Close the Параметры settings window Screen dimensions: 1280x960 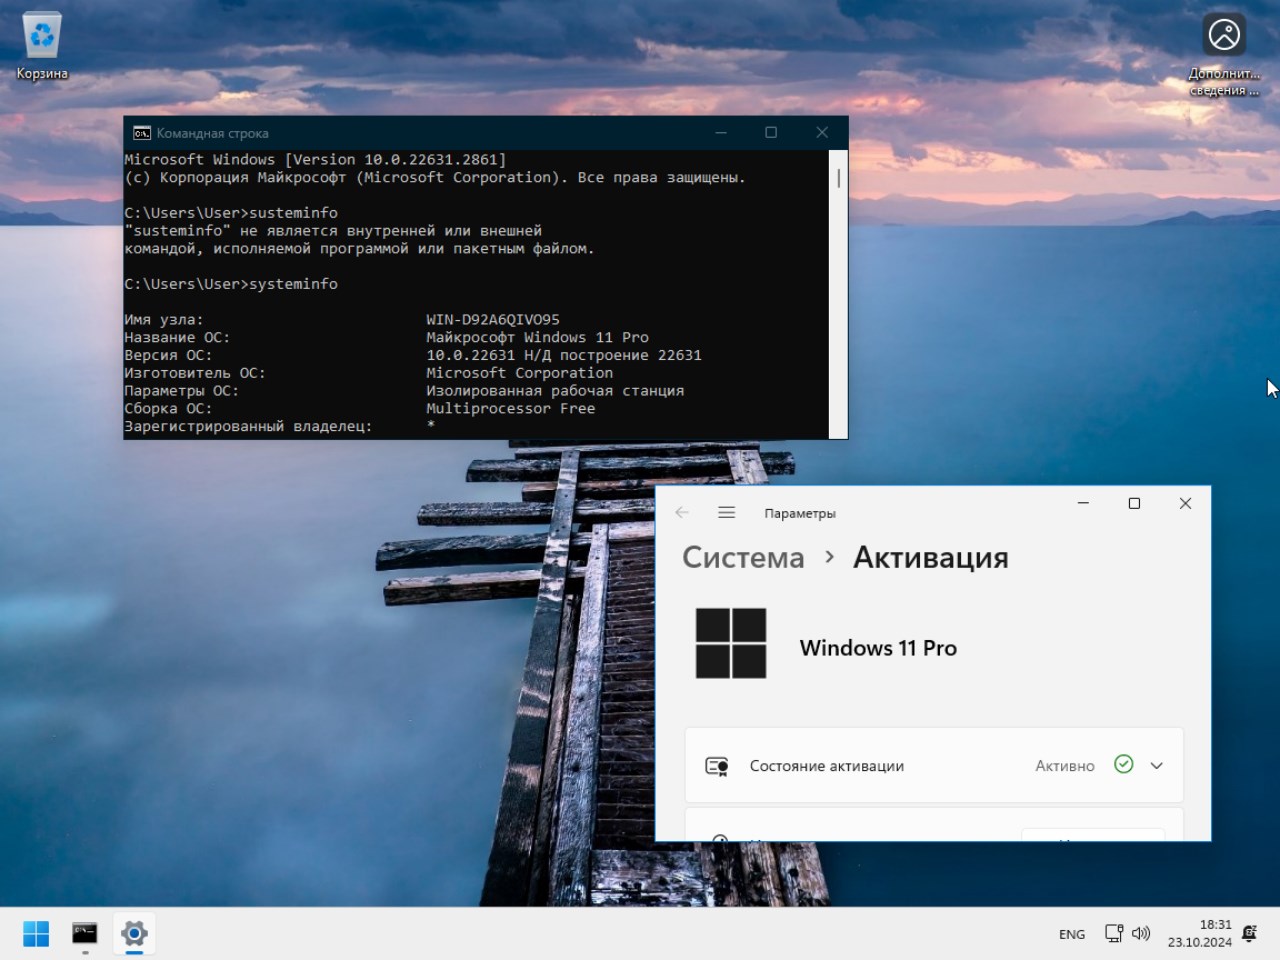[1186, 503]
